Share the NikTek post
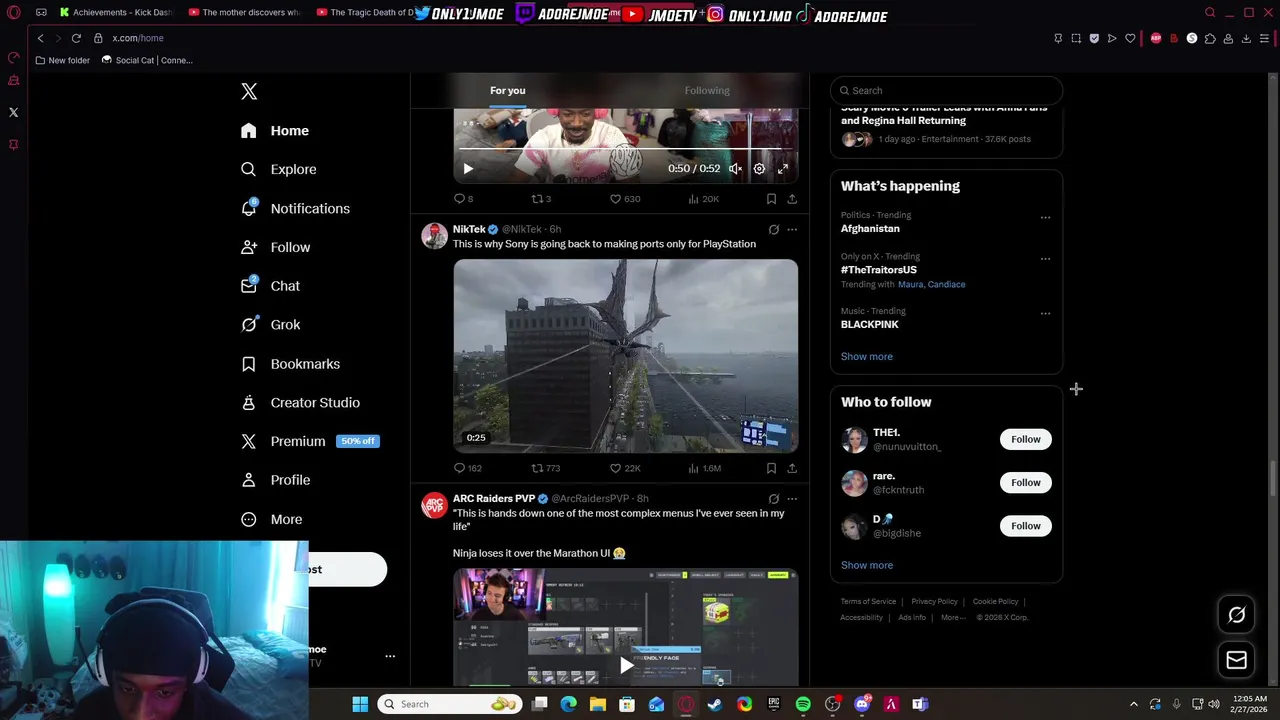The width and height of the screenshot is (1280, 720). pyautogui.click(x=792, y=468)
